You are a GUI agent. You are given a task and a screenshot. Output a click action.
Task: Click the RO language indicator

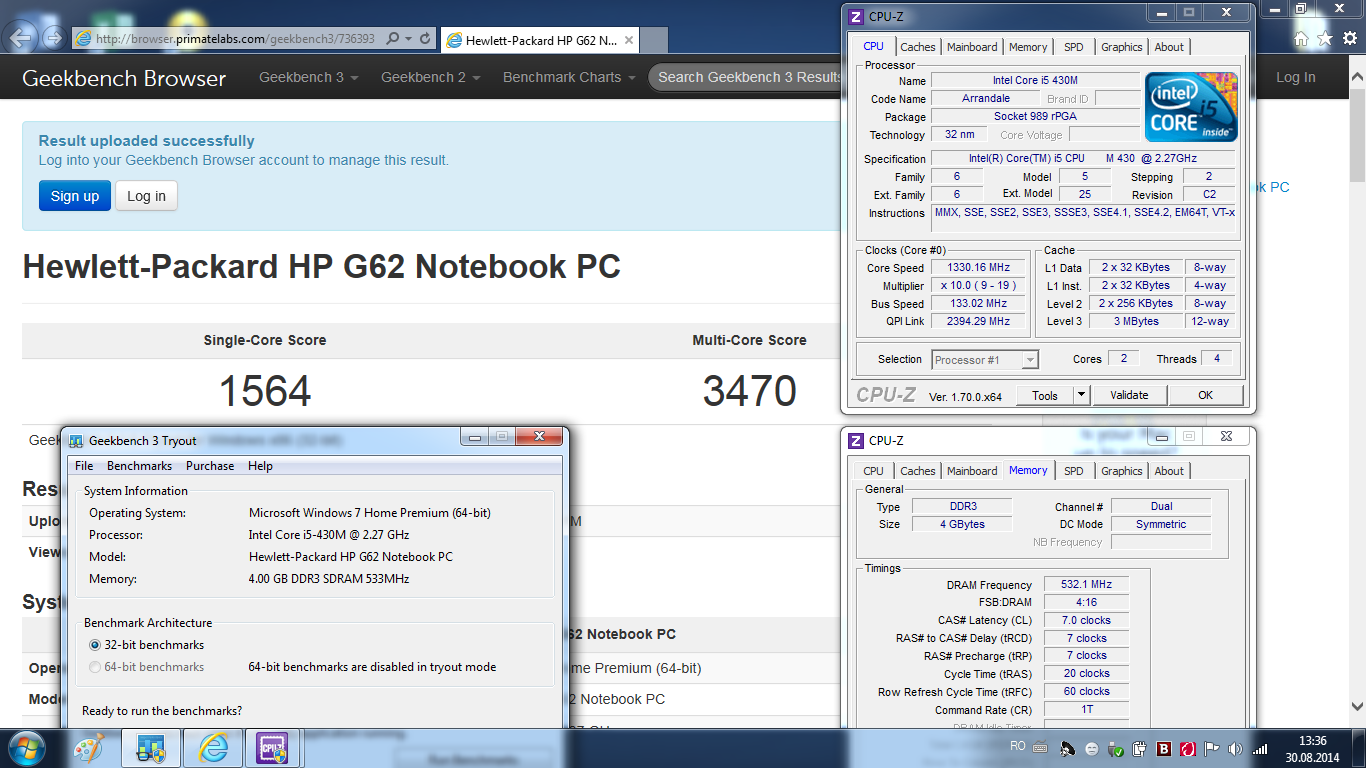point(1018,746)
